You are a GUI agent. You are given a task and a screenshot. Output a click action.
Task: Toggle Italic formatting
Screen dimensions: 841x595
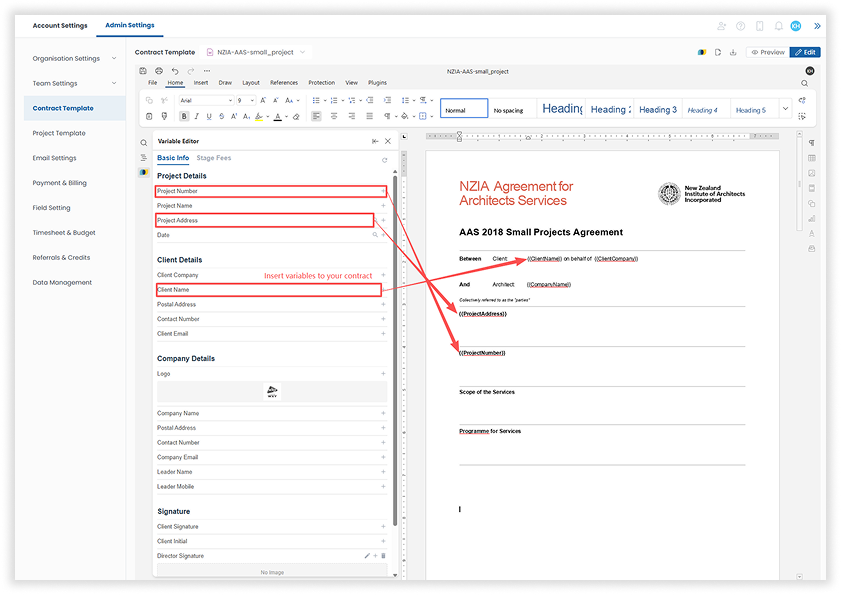pyautogui.click(x=196, y=116)
